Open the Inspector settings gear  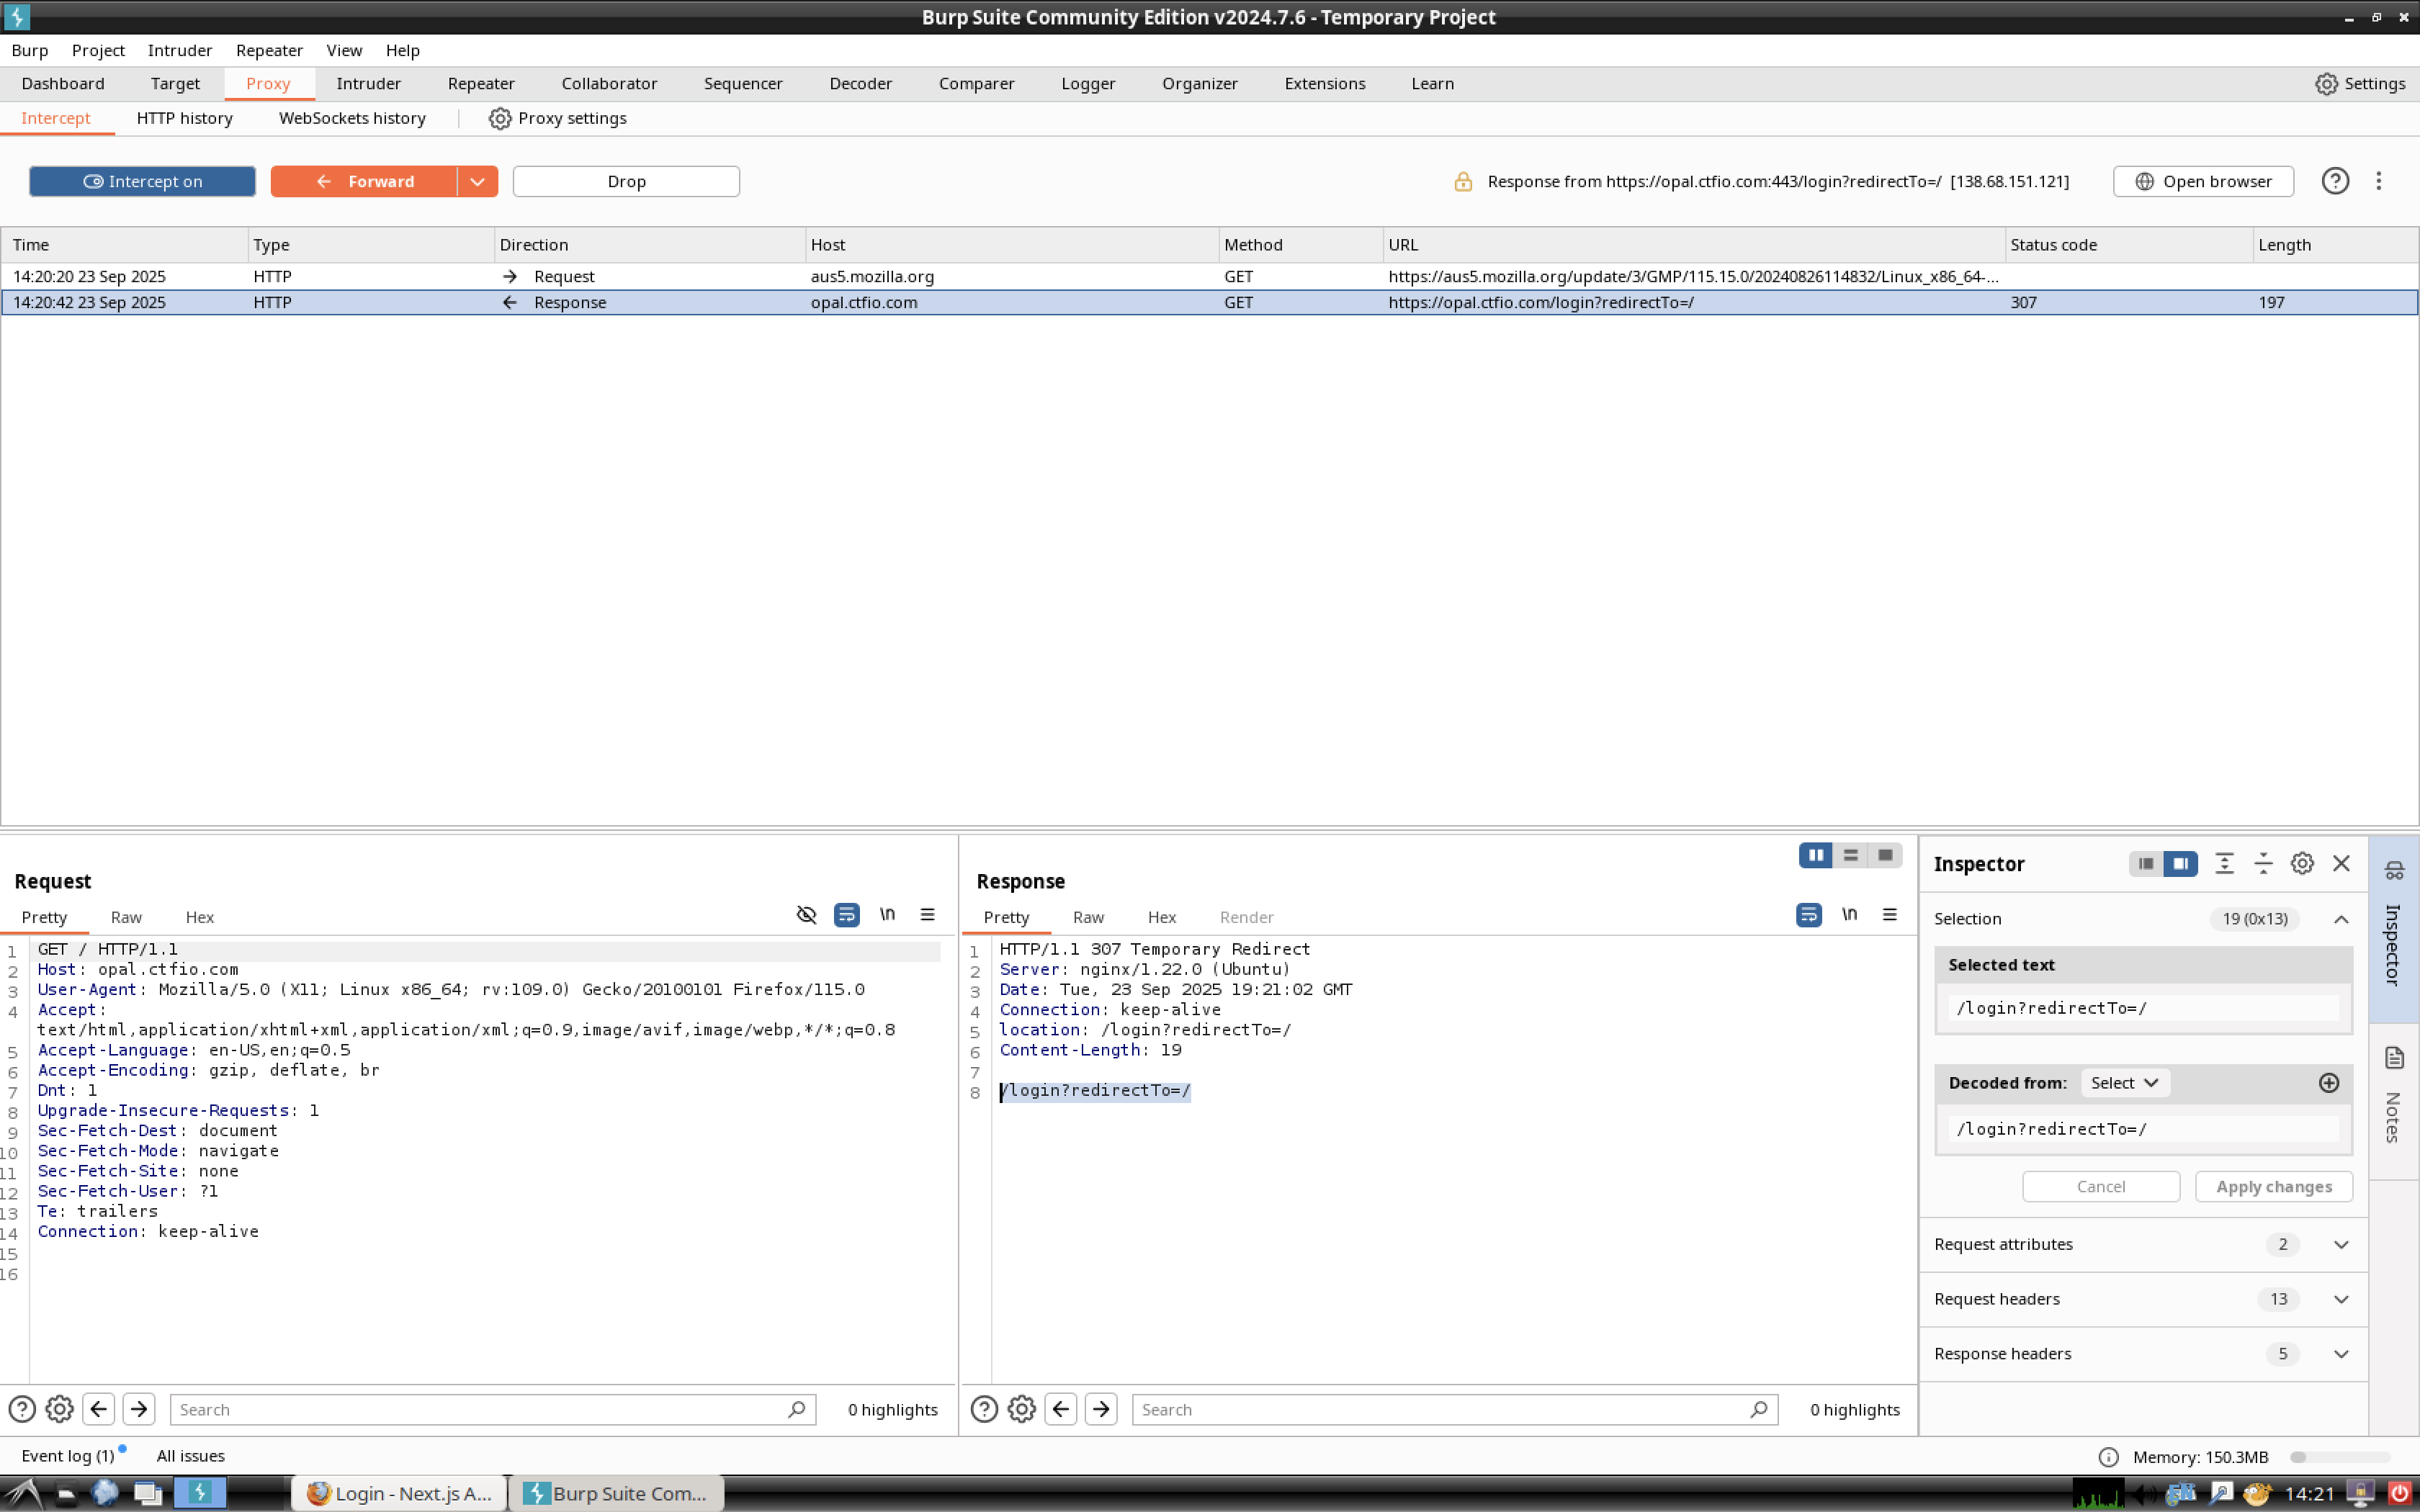coord(2302,863)
